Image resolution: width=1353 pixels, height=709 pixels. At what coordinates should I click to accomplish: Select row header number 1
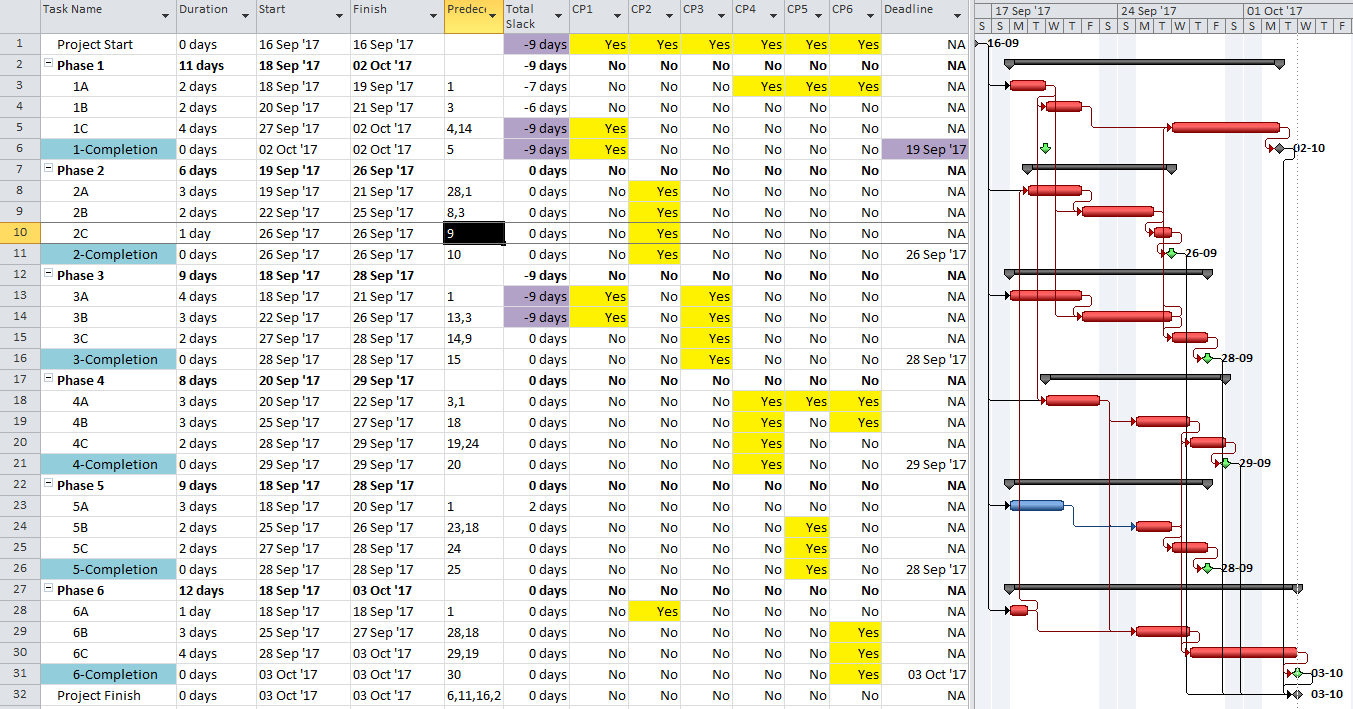click(20, 44)
